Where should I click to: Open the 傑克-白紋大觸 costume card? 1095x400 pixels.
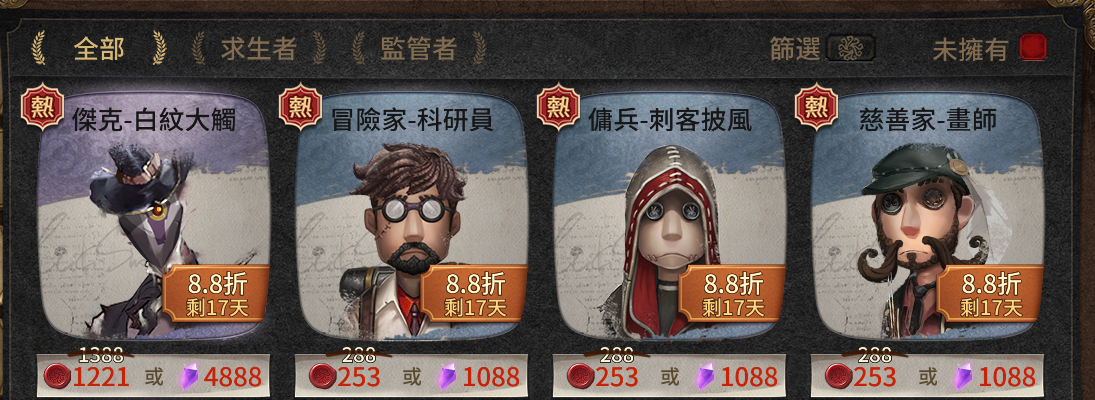click(x=154, y=215)
